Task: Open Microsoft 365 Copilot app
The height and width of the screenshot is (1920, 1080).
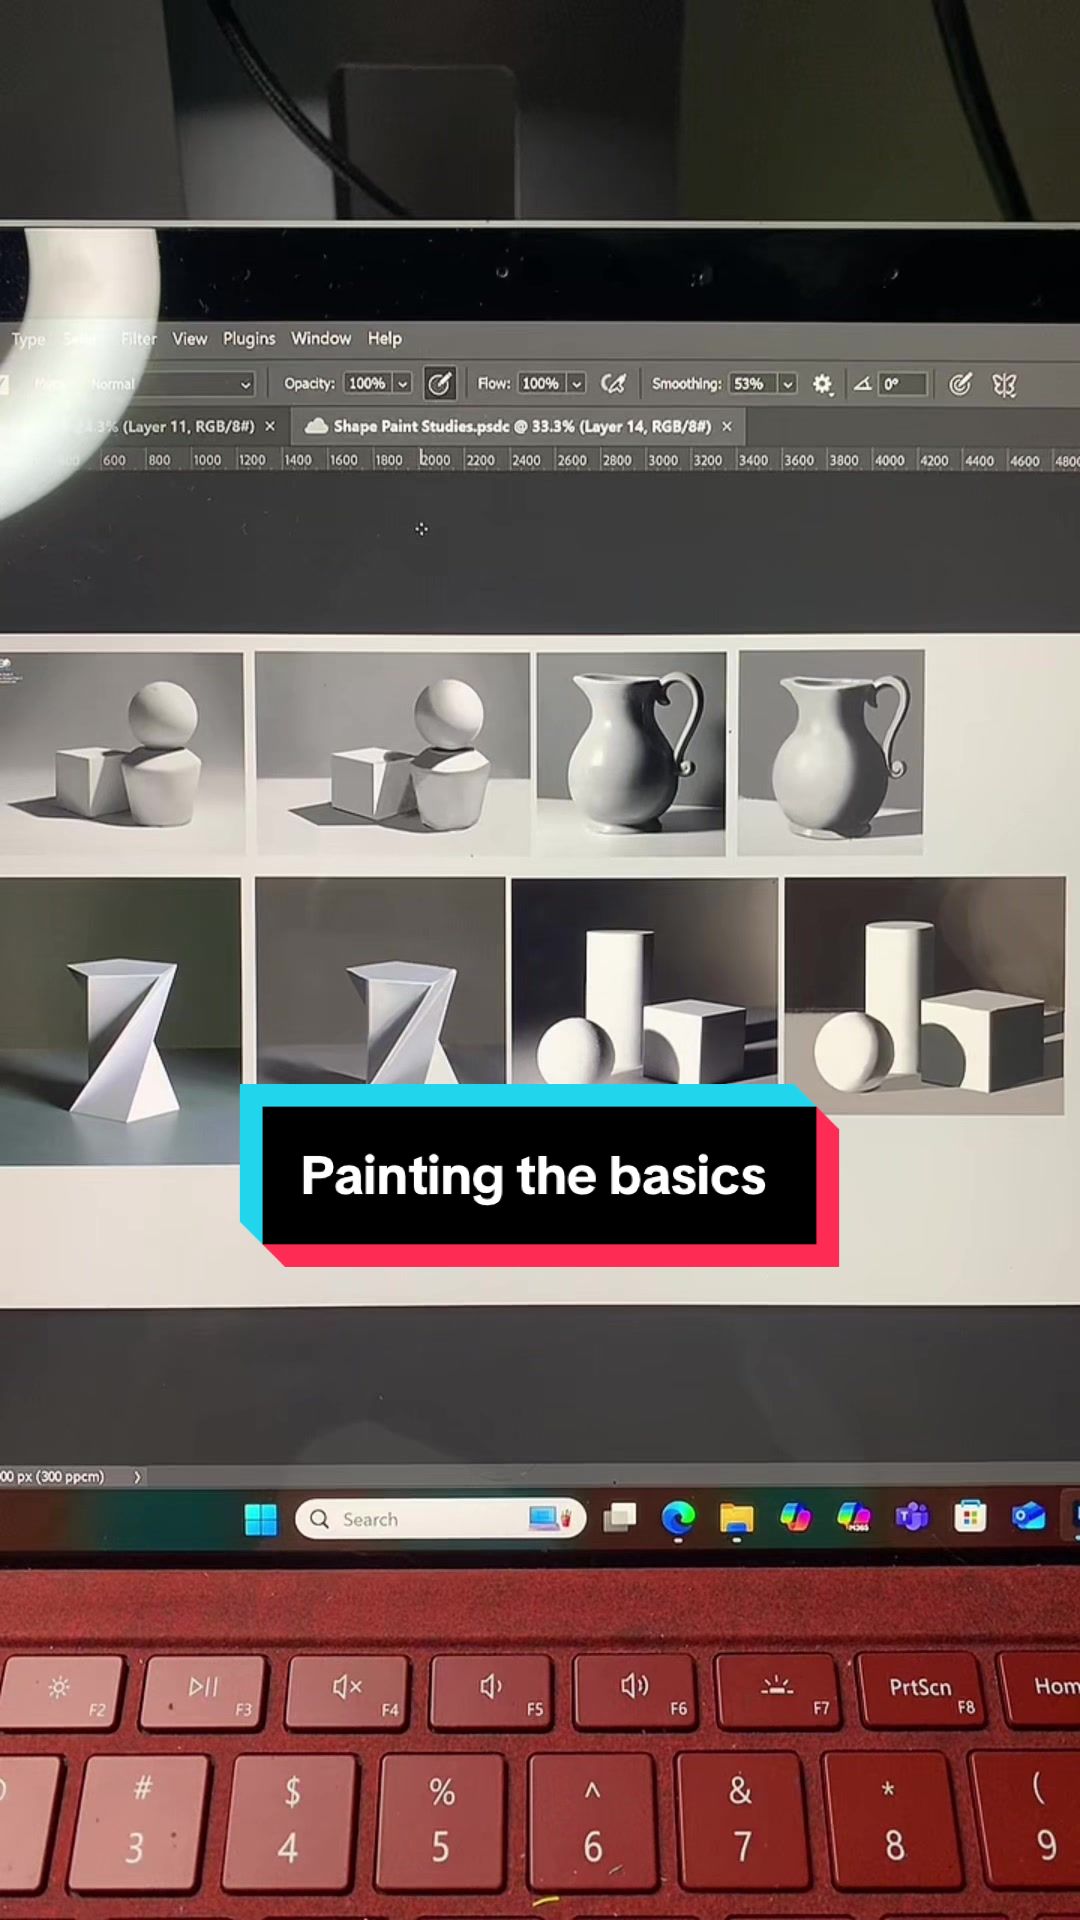Action: 854,1517
